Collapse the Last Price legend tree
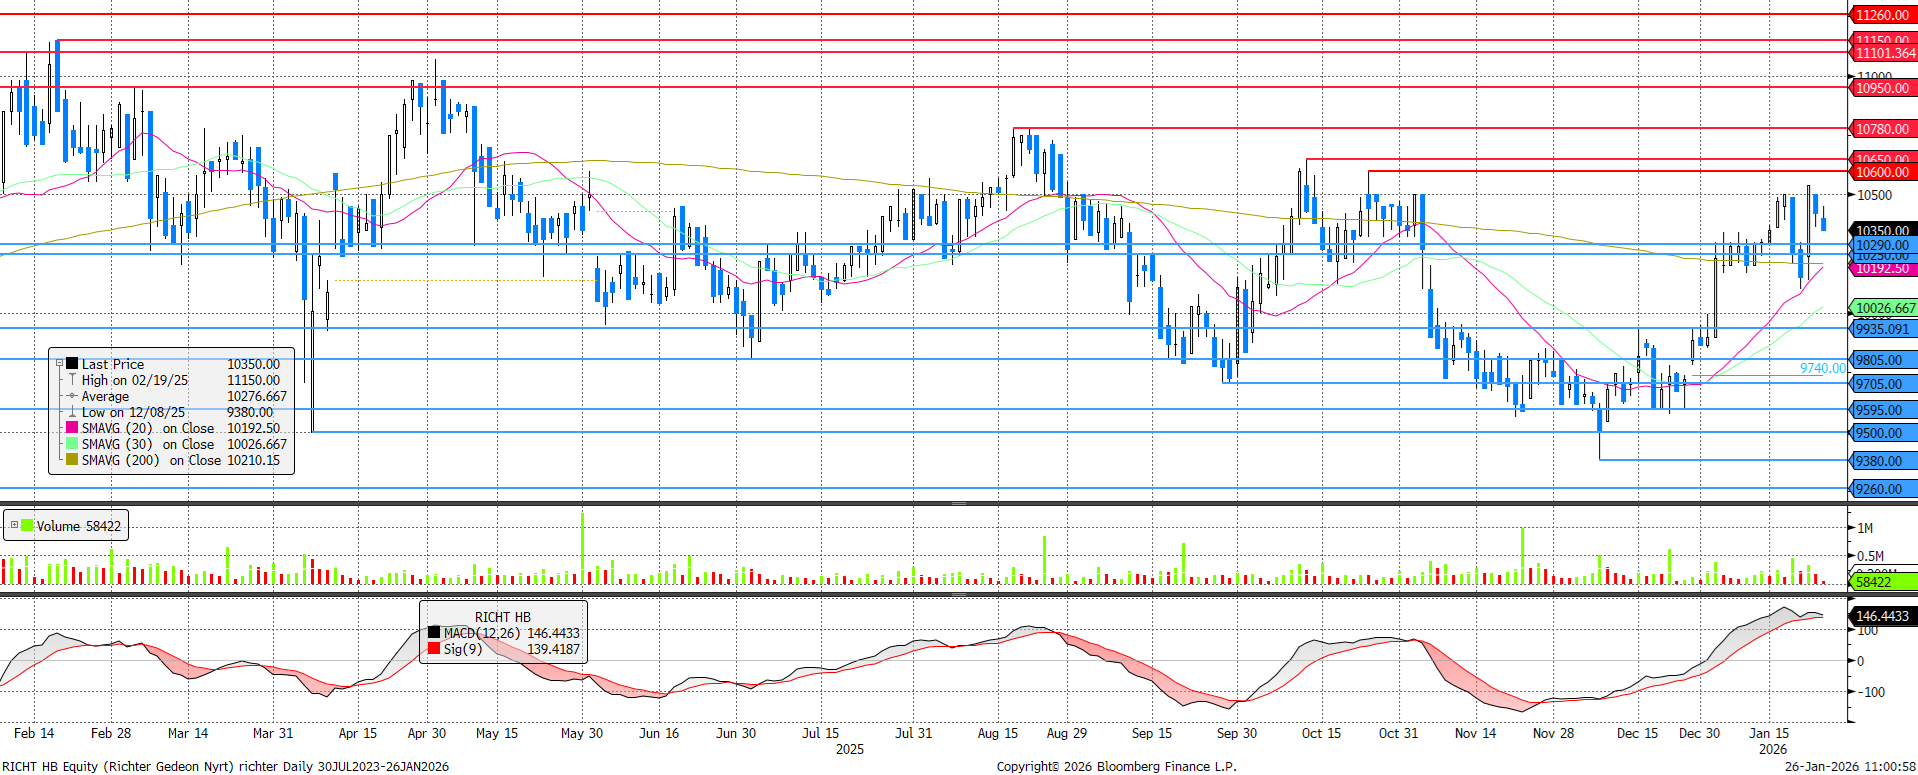 click(x=59, y=364)
